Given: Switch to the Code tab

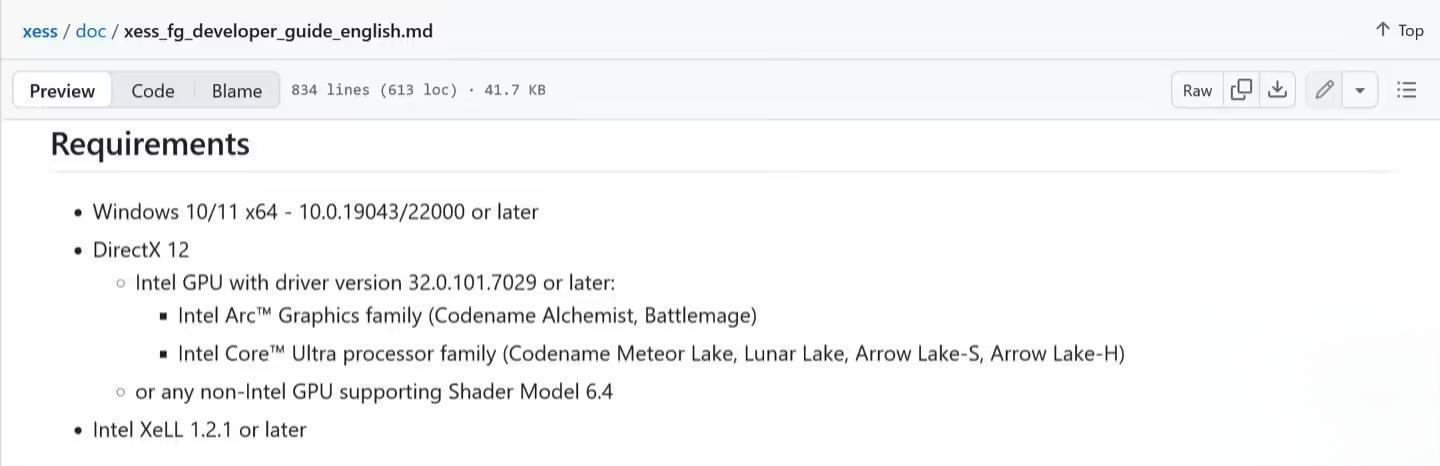Looking at the screenshot, I should 153,90.
